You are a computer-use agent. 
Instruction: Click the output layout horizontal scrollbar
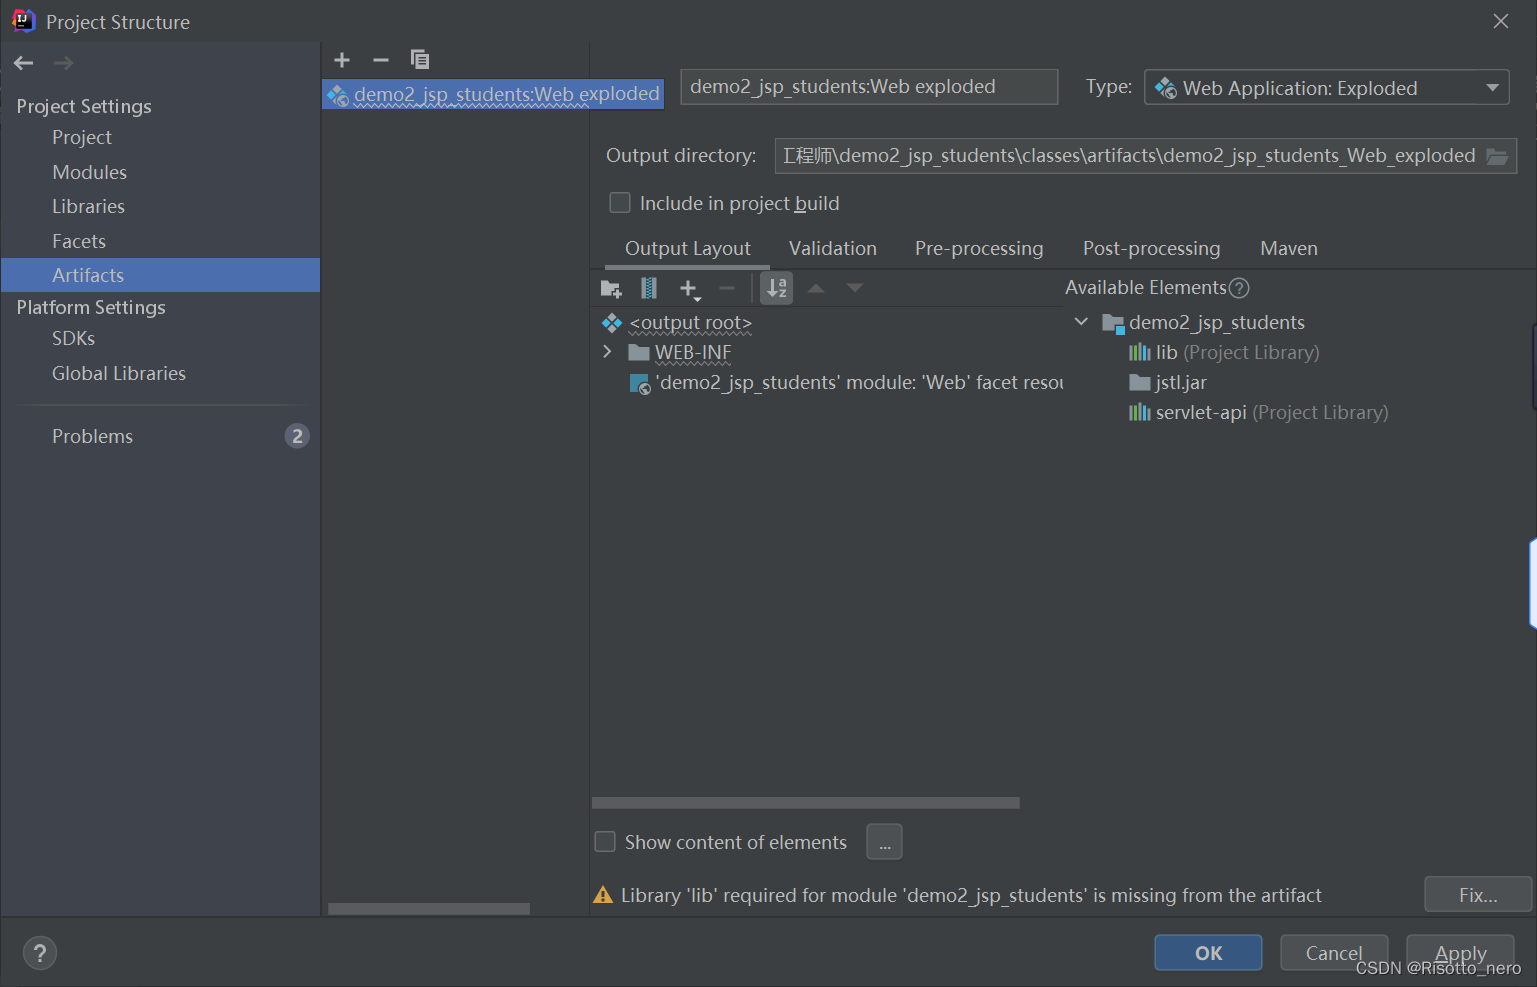pyautogui.click(x=806, y=803)
